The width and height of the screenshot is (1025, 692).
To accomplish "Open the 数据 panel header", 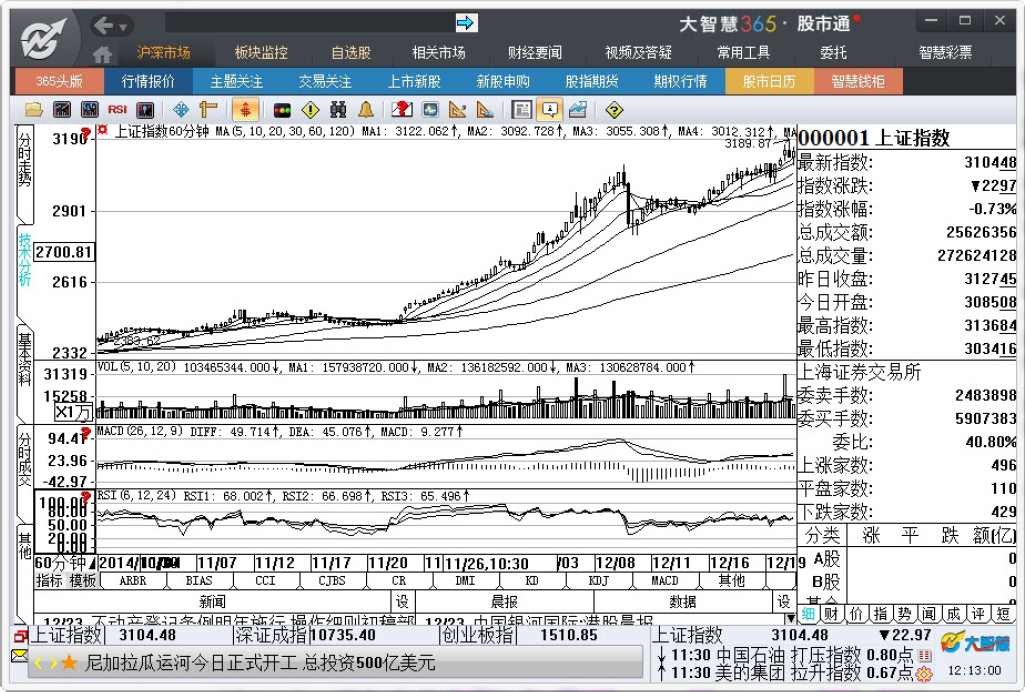I will pyautogui.click(x=682, y=601).
